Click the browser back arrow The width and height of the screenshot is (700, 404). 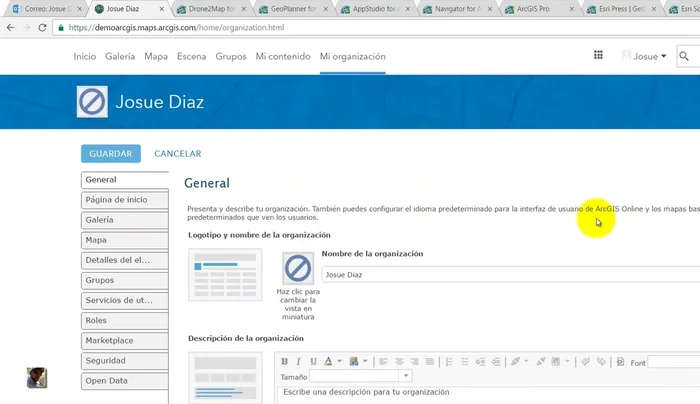coord(10,28)
